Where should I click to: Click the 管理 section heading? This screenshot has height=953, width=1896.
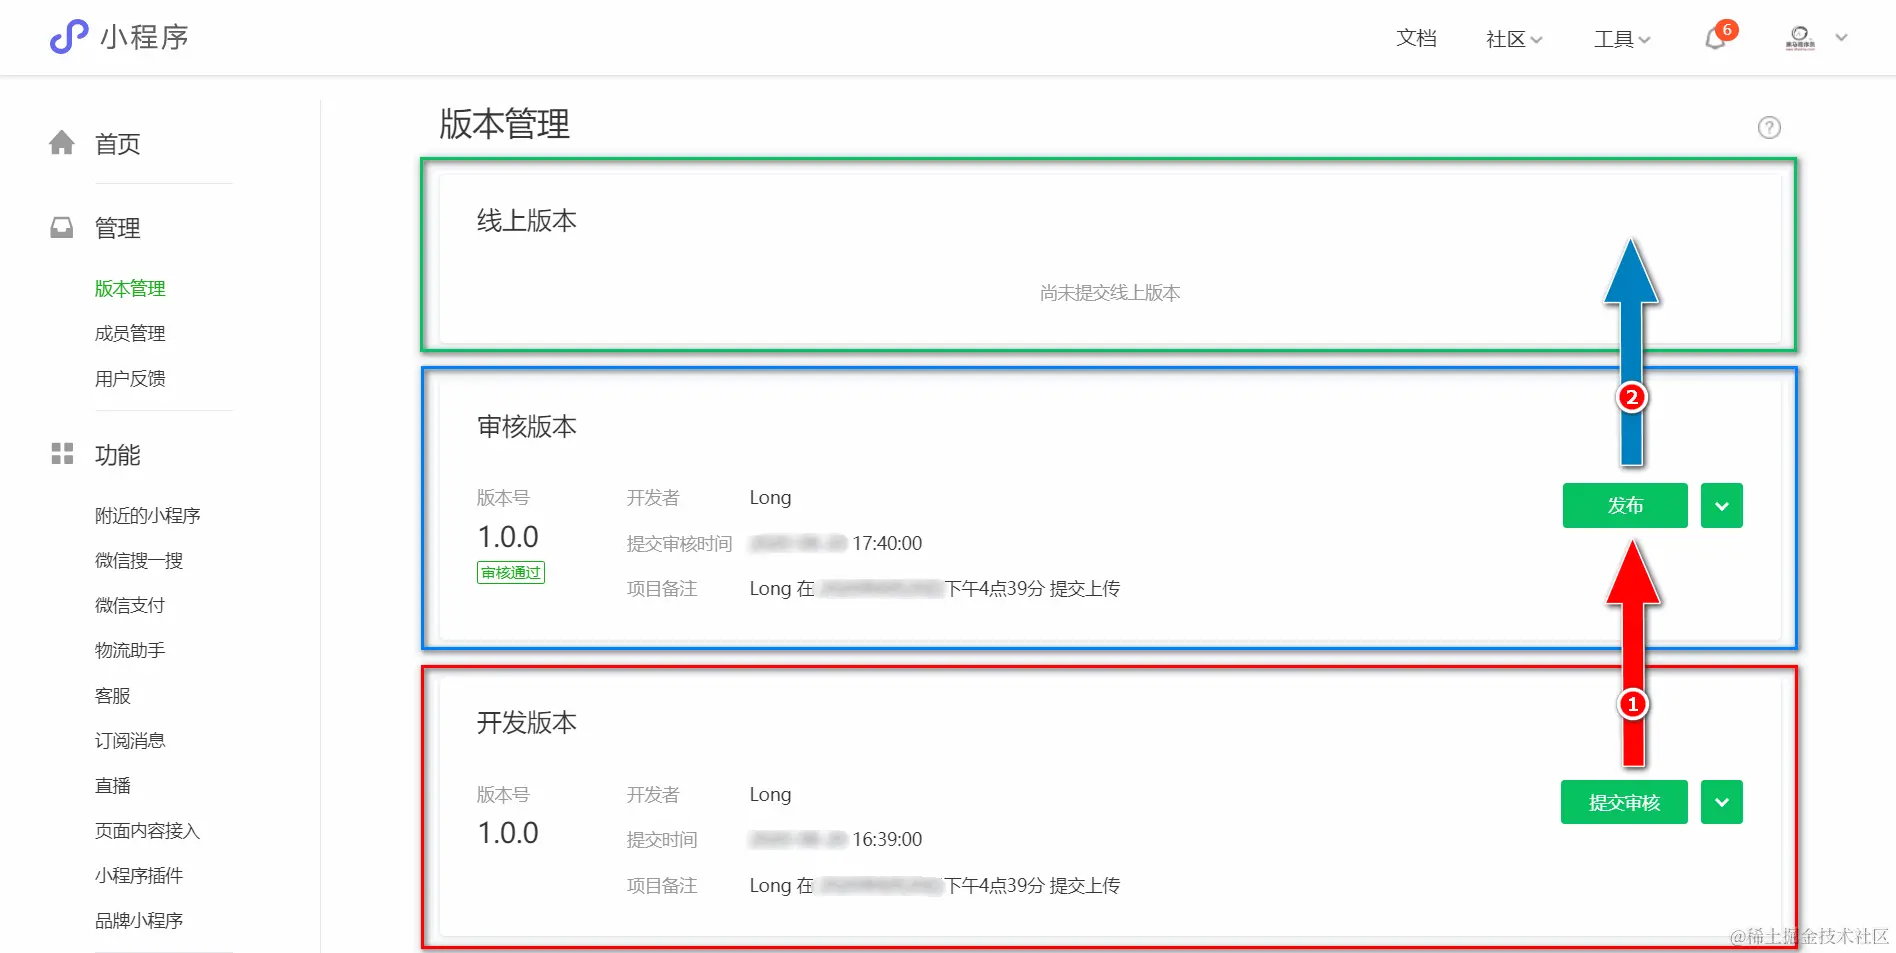[x=118, y=228]
